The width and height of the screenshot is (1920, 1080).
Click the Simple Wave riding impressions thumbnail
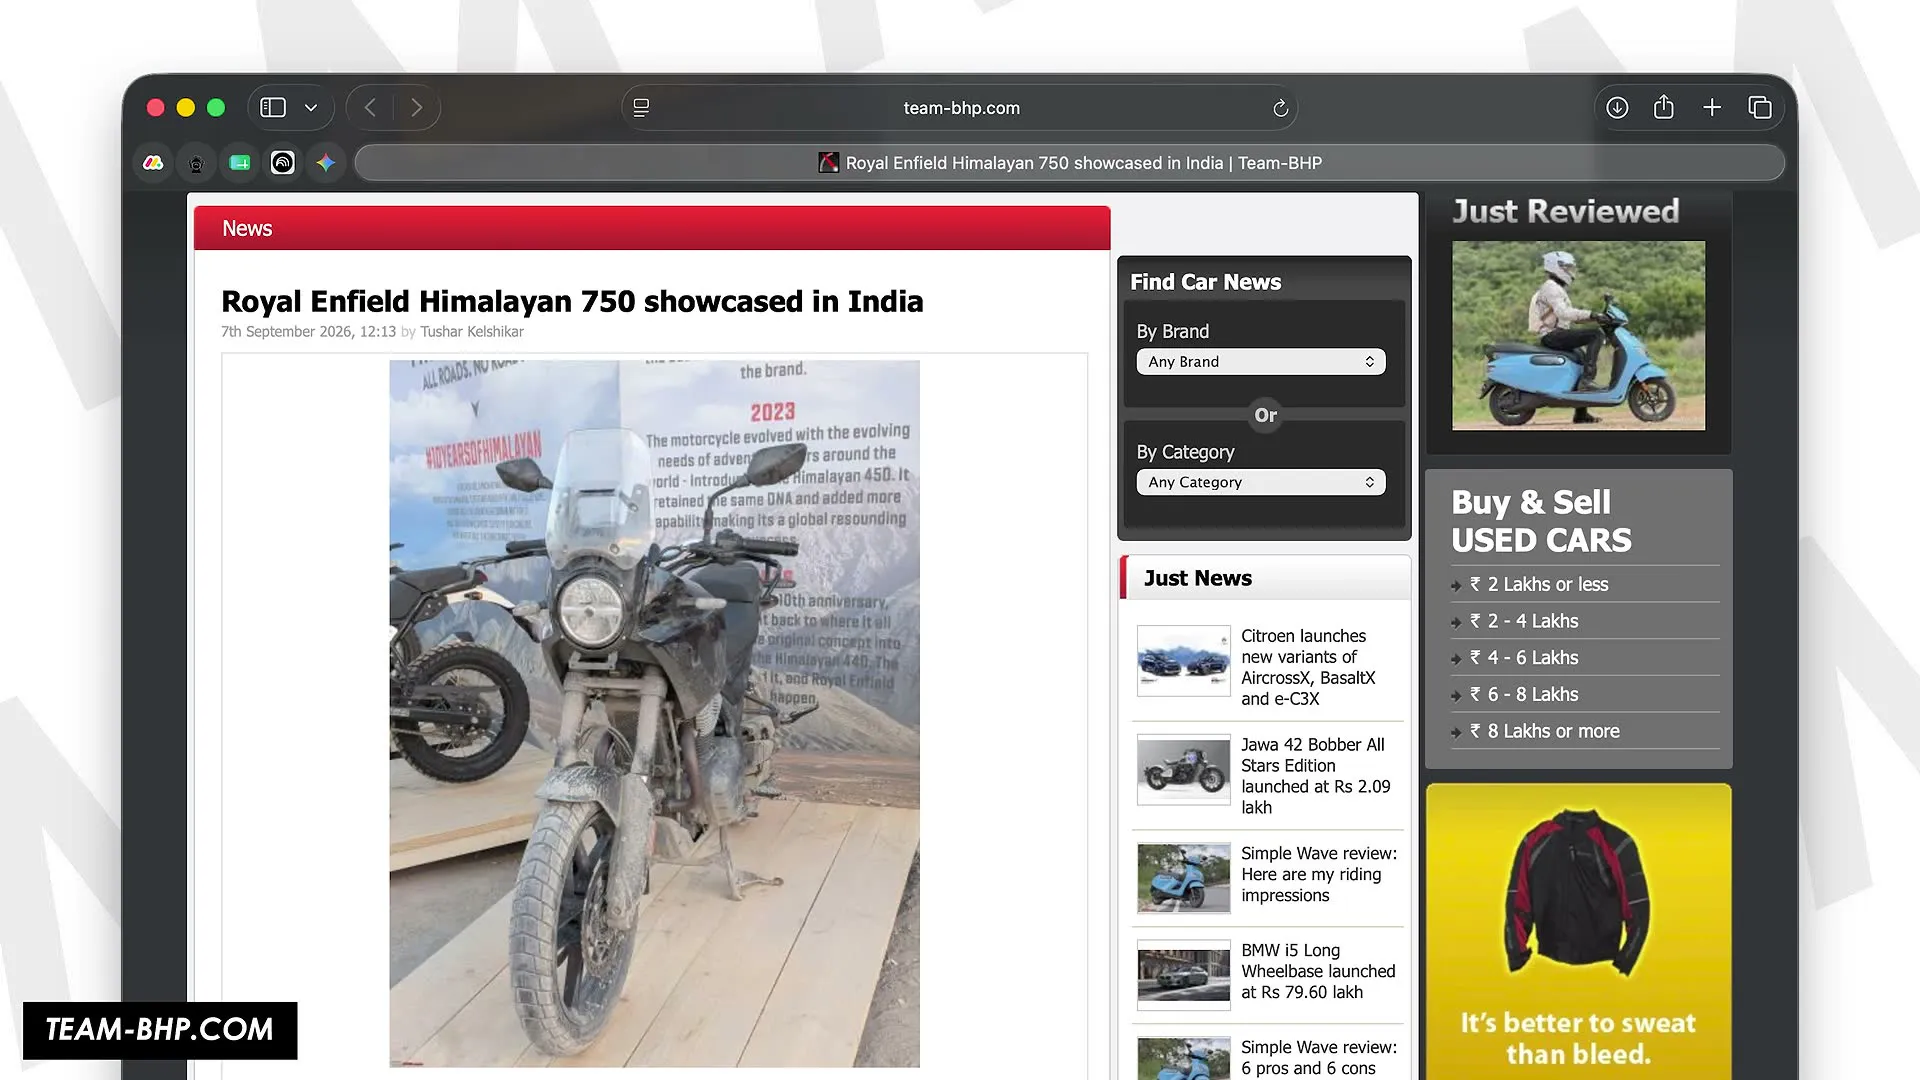coord(1184,878)
